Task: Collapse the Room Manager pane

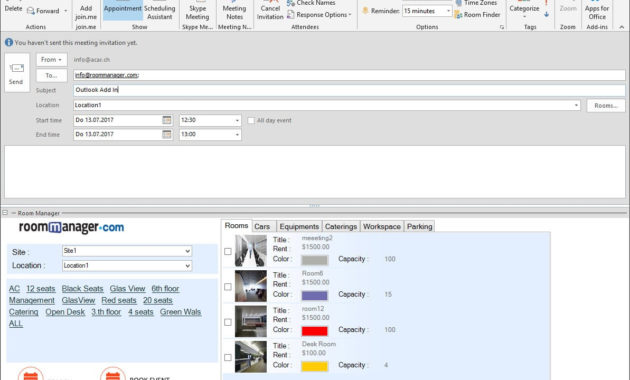Action: coord(5,212)
